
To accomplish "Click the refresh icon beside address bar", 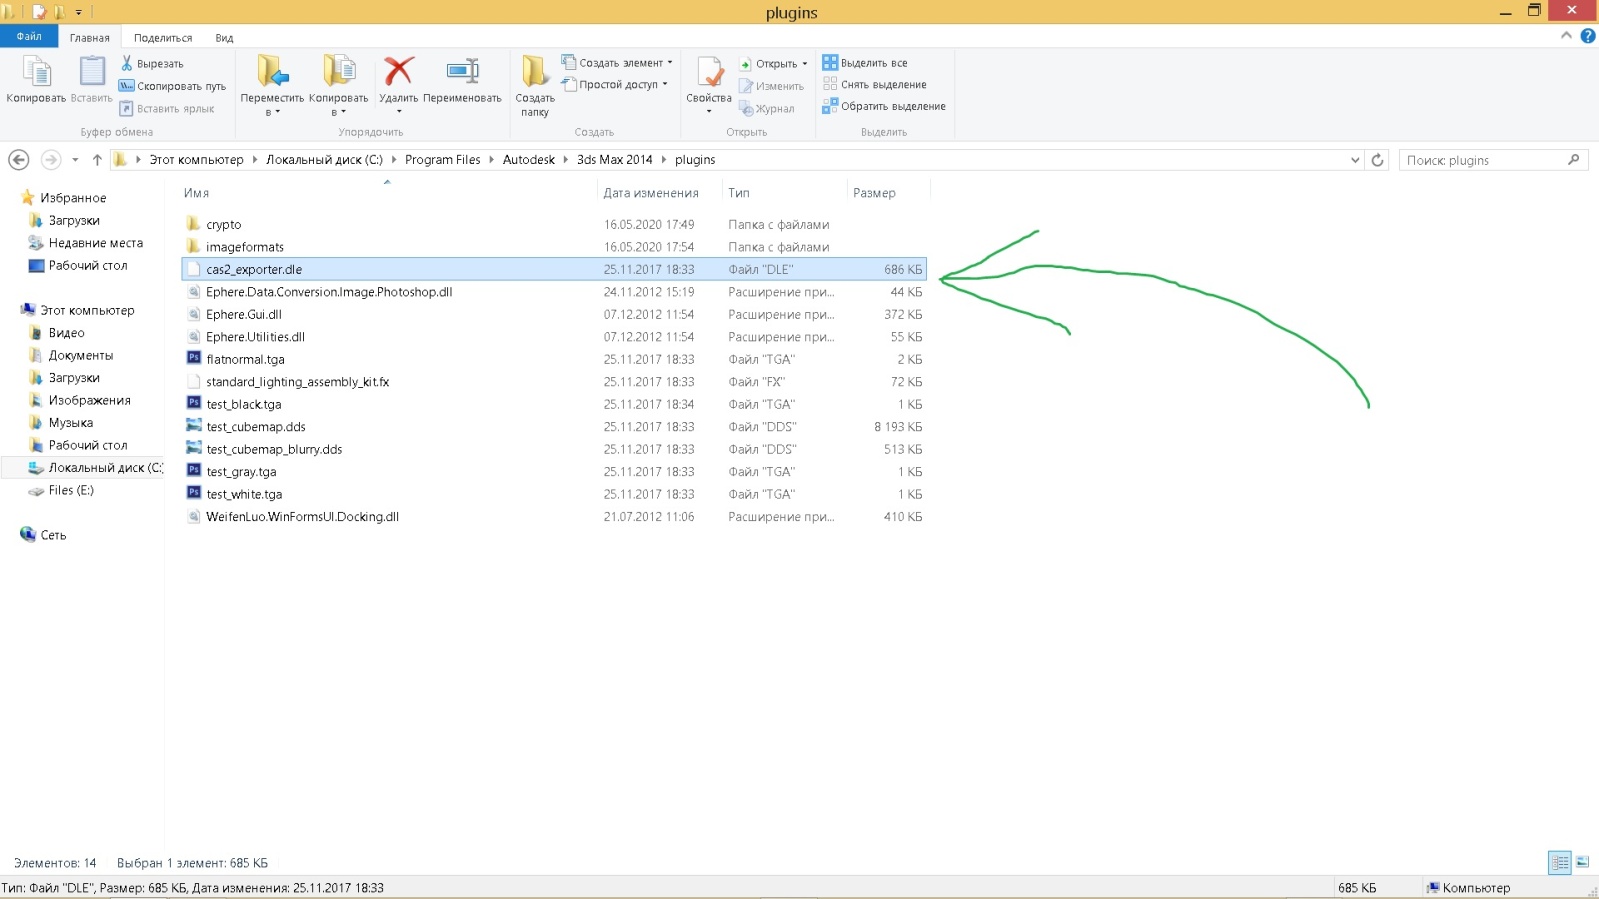I will pyautogui.click(x=1377, y=160).
